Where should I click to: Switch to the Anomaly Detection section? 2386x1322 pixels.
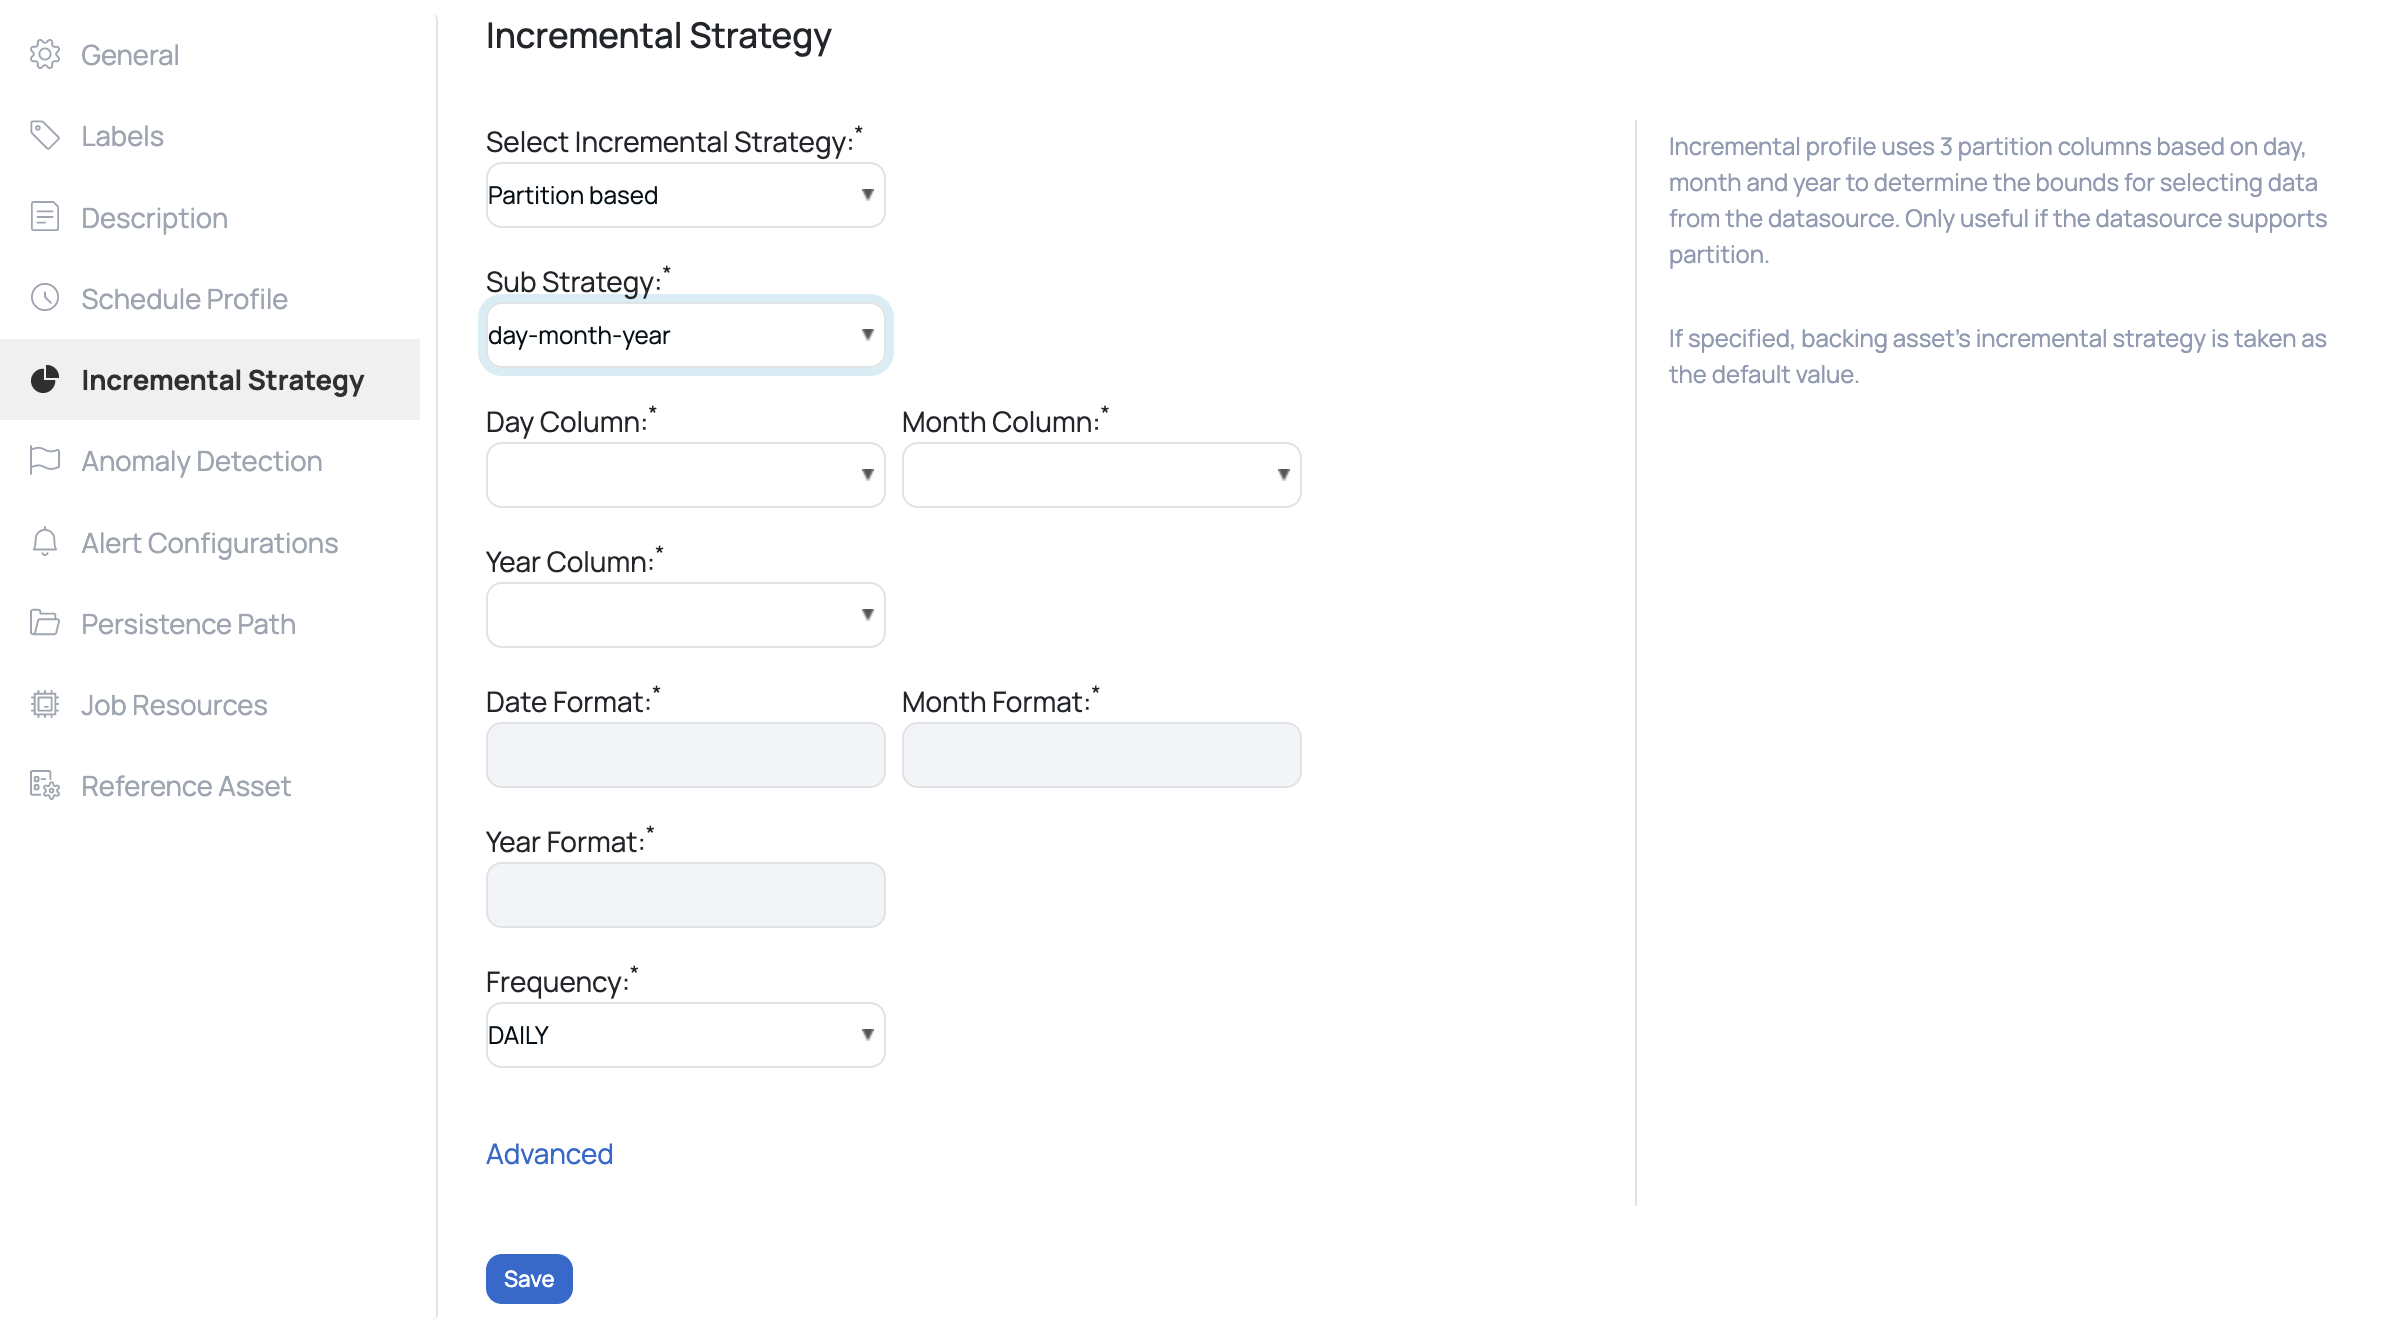coord(201,461)
